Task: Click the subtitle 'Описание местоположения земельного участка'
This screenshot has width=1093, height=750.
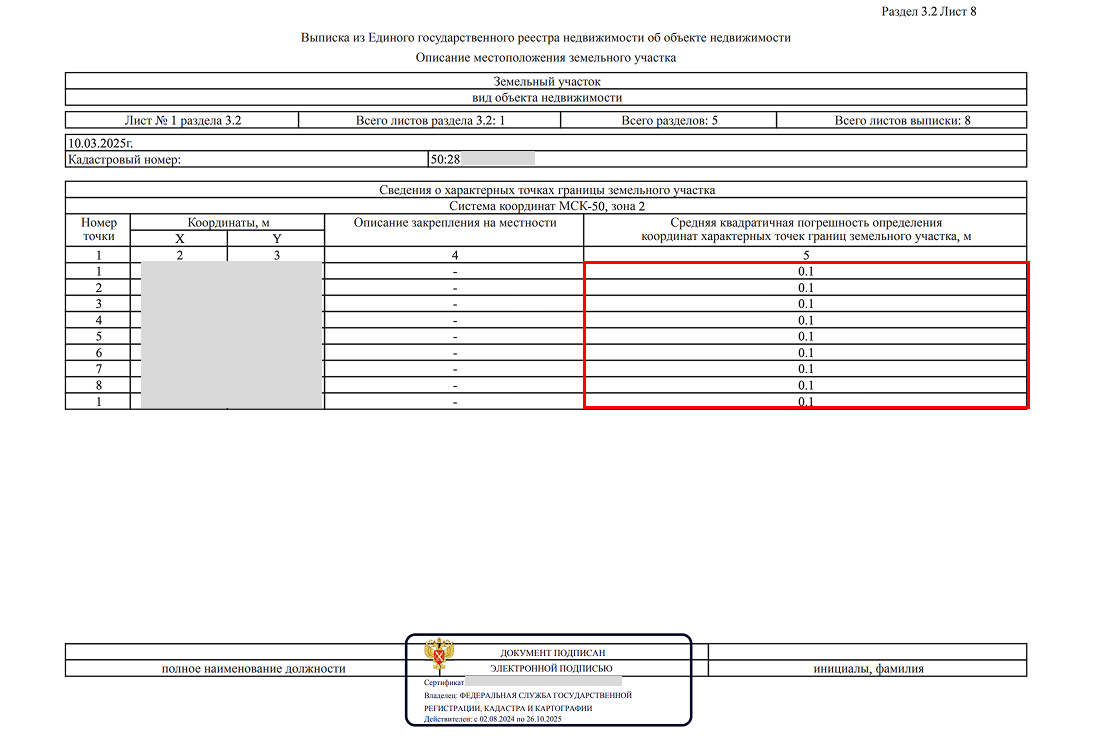Action: click(x=546, y=58)
